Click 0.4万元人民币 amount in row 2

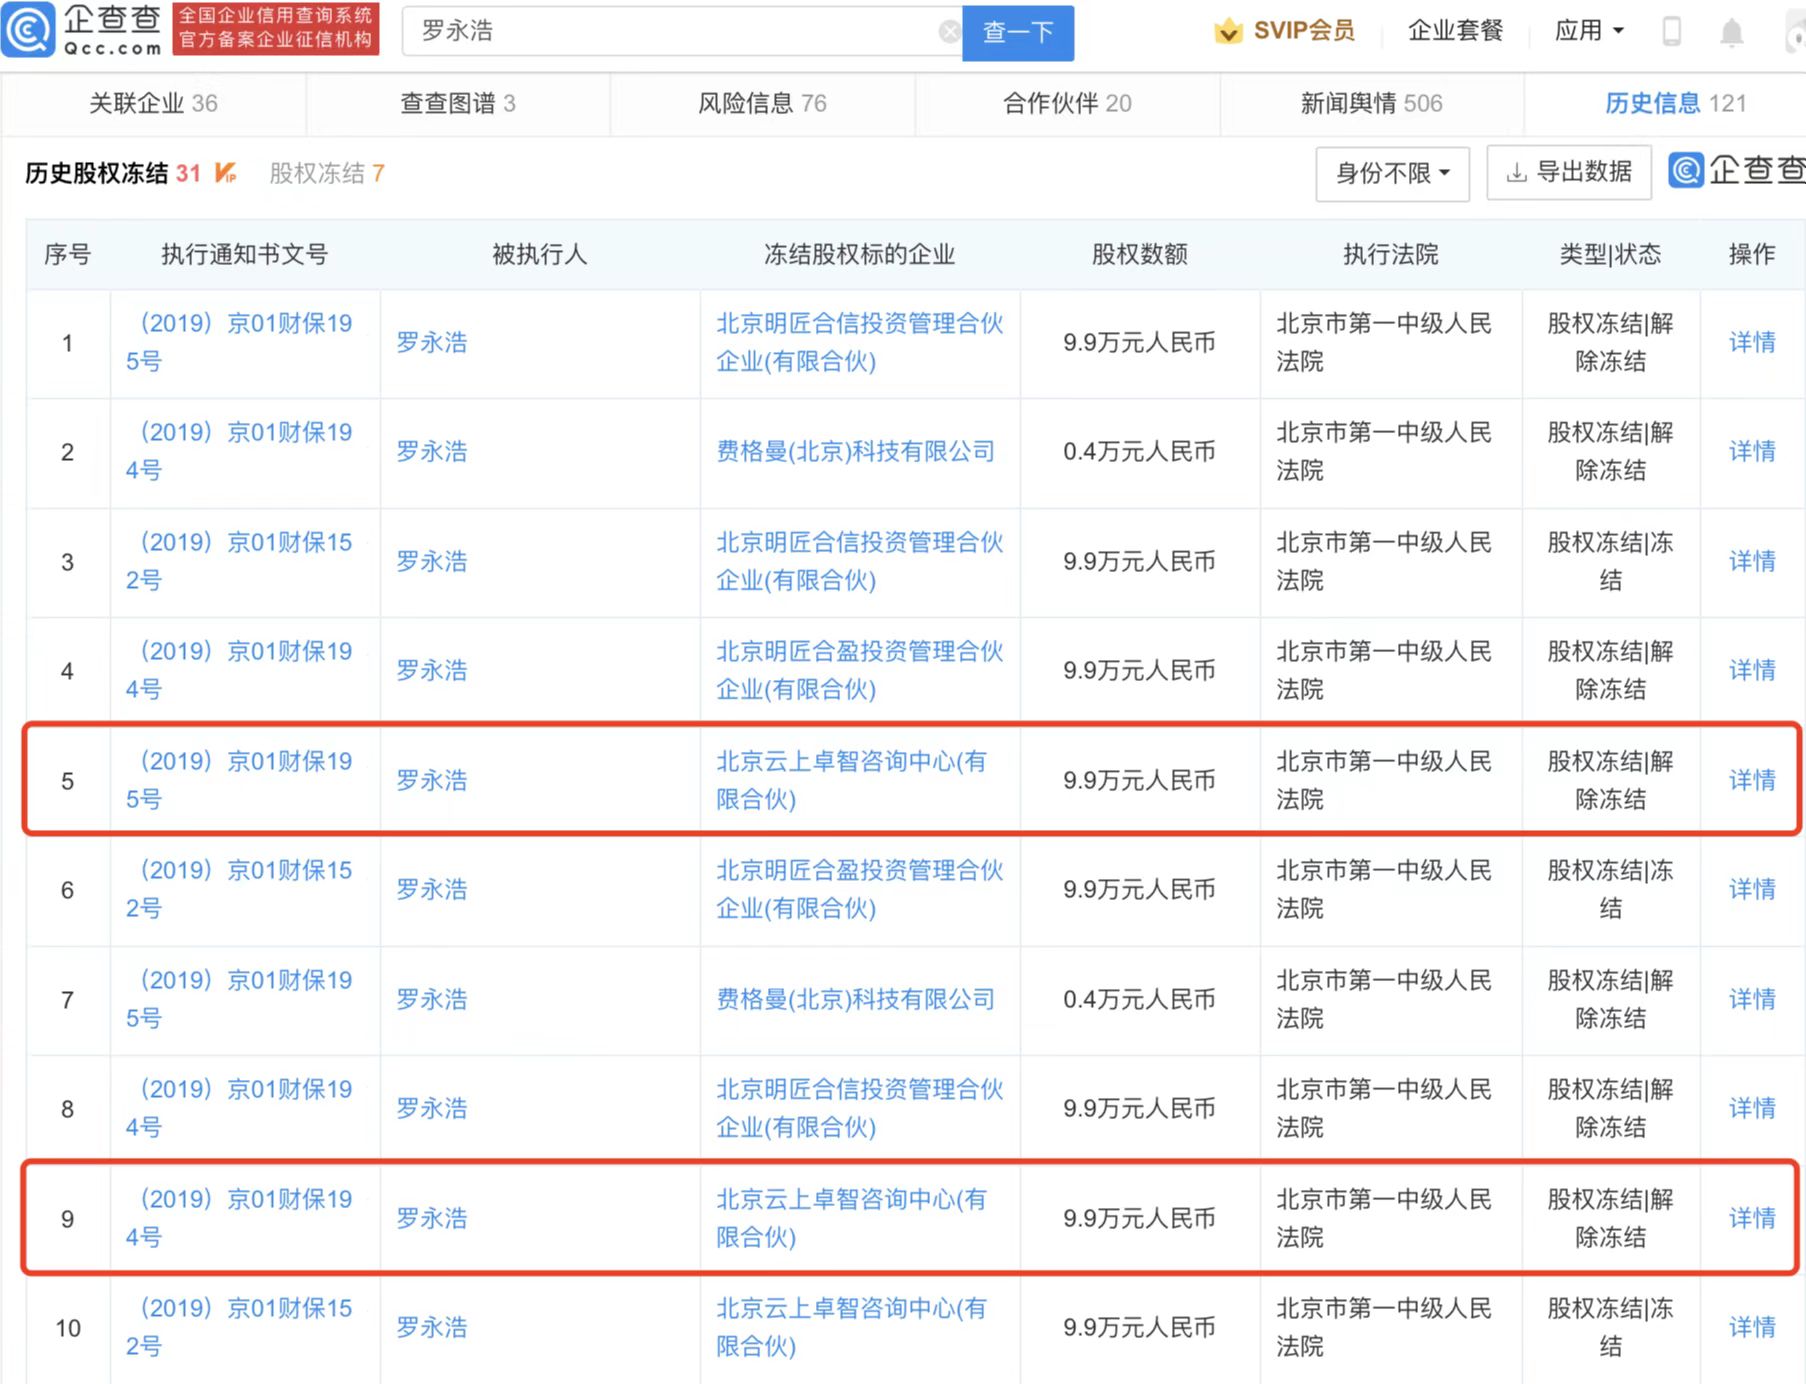(1139, 451)
